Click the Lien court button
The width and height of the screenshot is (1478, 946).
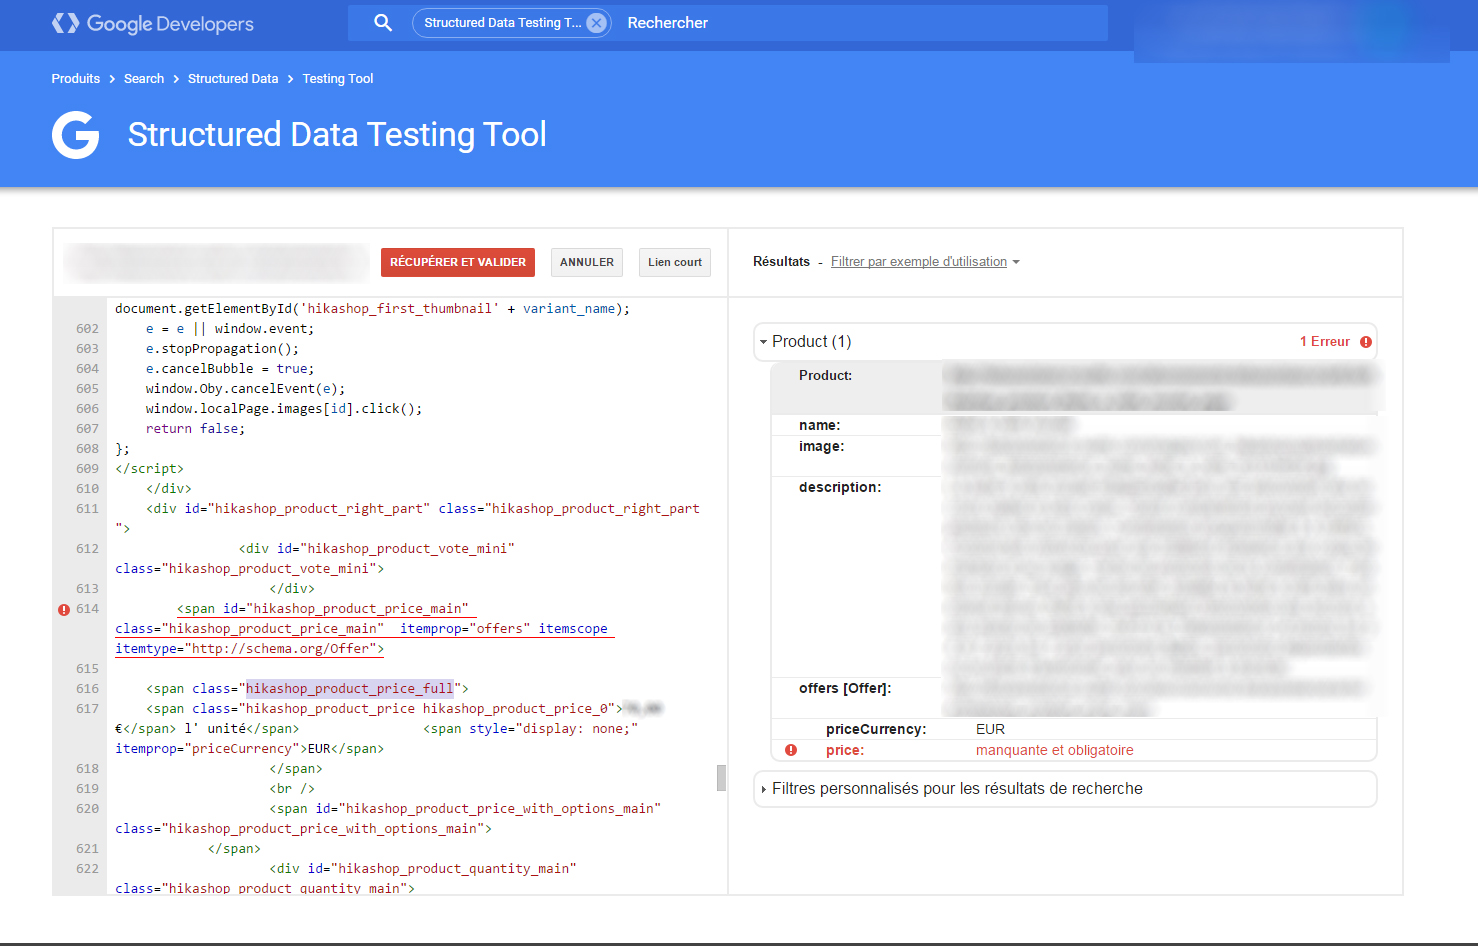click(675, 262)
